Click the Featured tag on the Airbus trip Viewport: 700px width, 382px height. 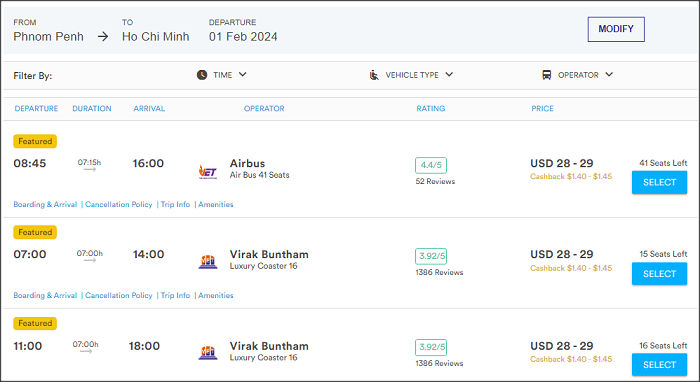[x=35, y=141]
